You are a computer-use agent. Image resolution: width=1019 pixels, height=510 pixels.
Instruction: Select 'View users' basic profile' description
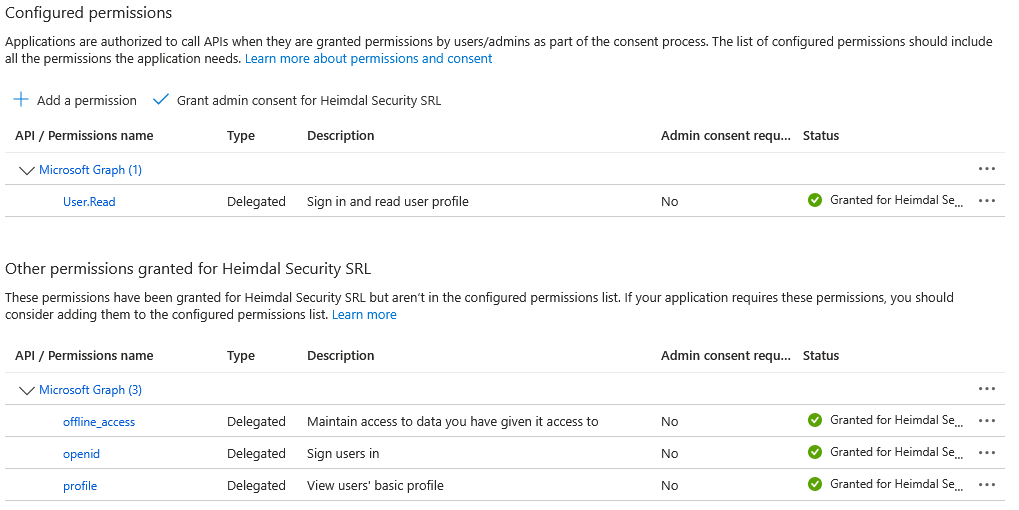(376, 485)
